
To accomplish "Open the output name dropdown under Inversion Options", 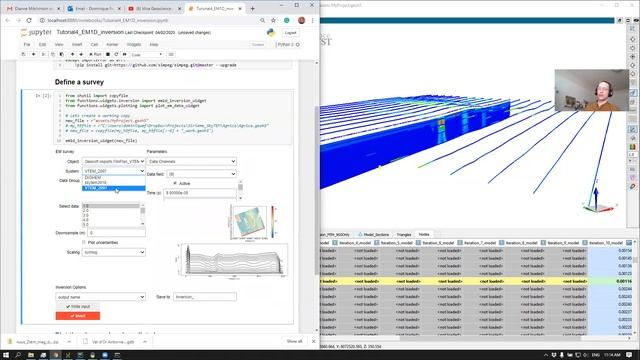I will click(x=100, y=297).
